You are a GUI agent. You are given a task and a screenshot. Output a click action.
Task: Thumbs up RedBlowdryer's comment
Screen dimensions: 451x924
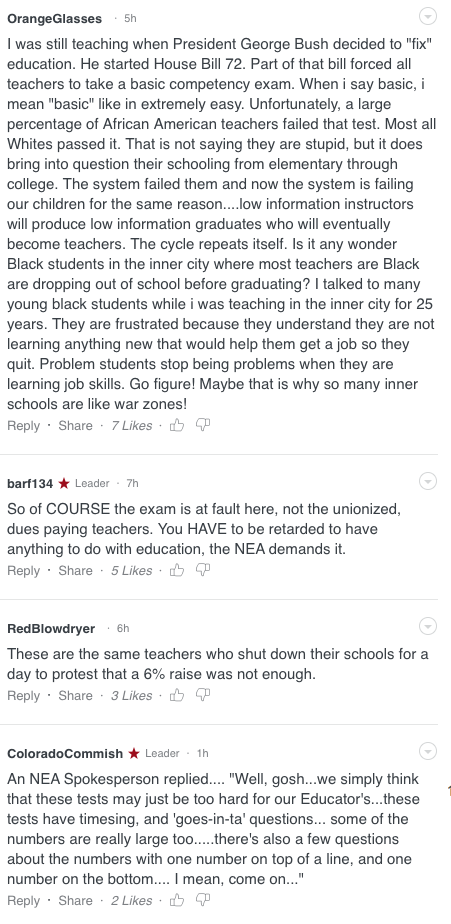click(x=177, y=695)
